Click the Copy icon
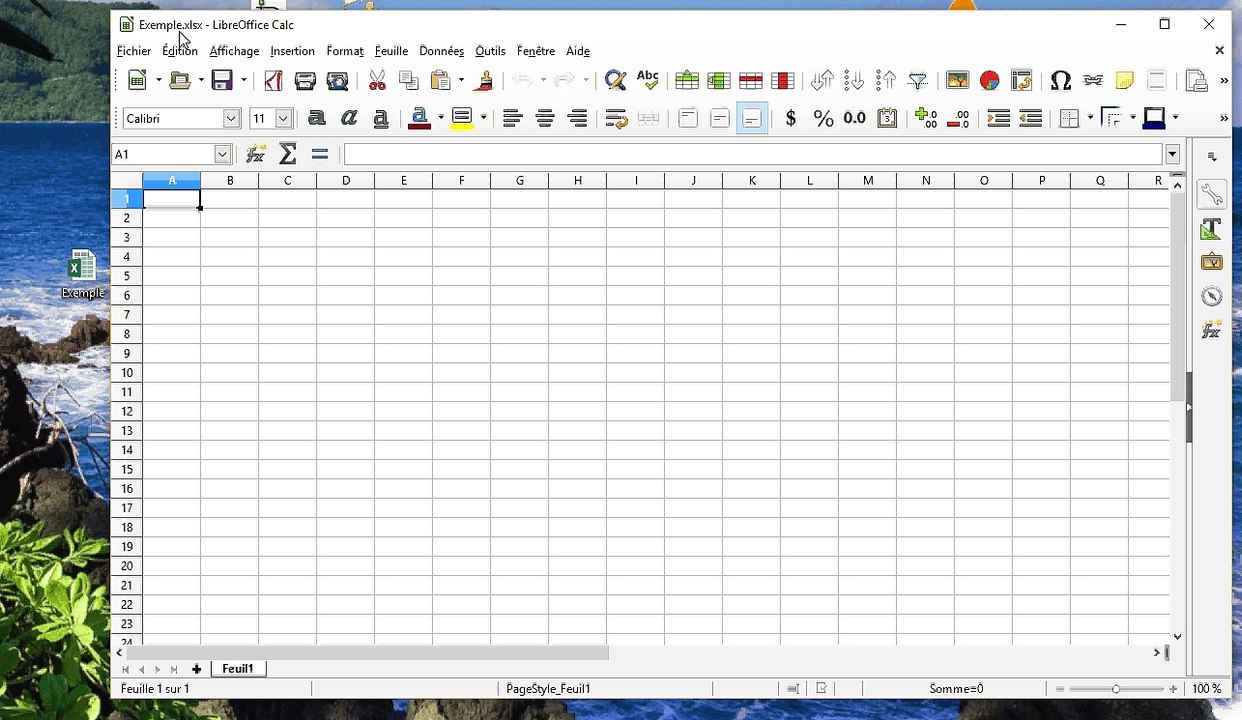The height and width of the screenshot is (720, 1242). [x=409, y=81]
